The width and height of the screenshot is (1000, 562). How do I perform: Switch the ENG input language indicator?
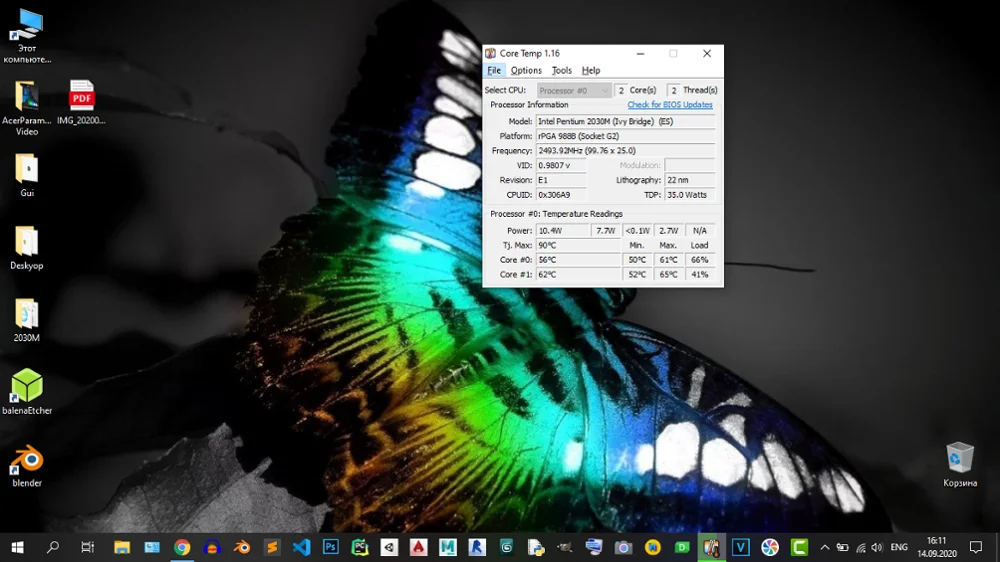point(899,547)
